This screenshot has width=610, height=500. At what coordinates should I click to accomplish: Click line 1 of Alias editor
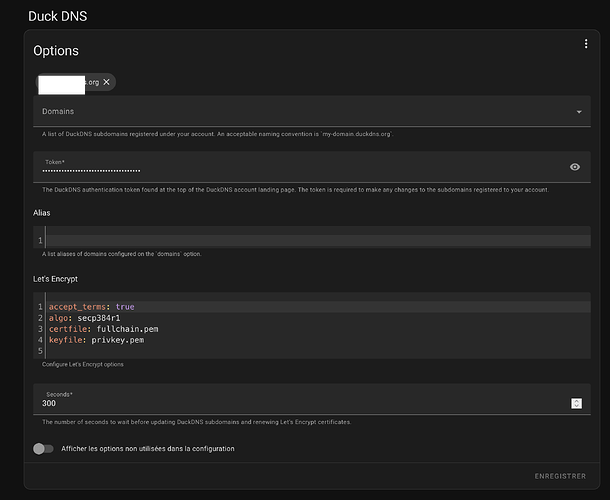[318, 240]
